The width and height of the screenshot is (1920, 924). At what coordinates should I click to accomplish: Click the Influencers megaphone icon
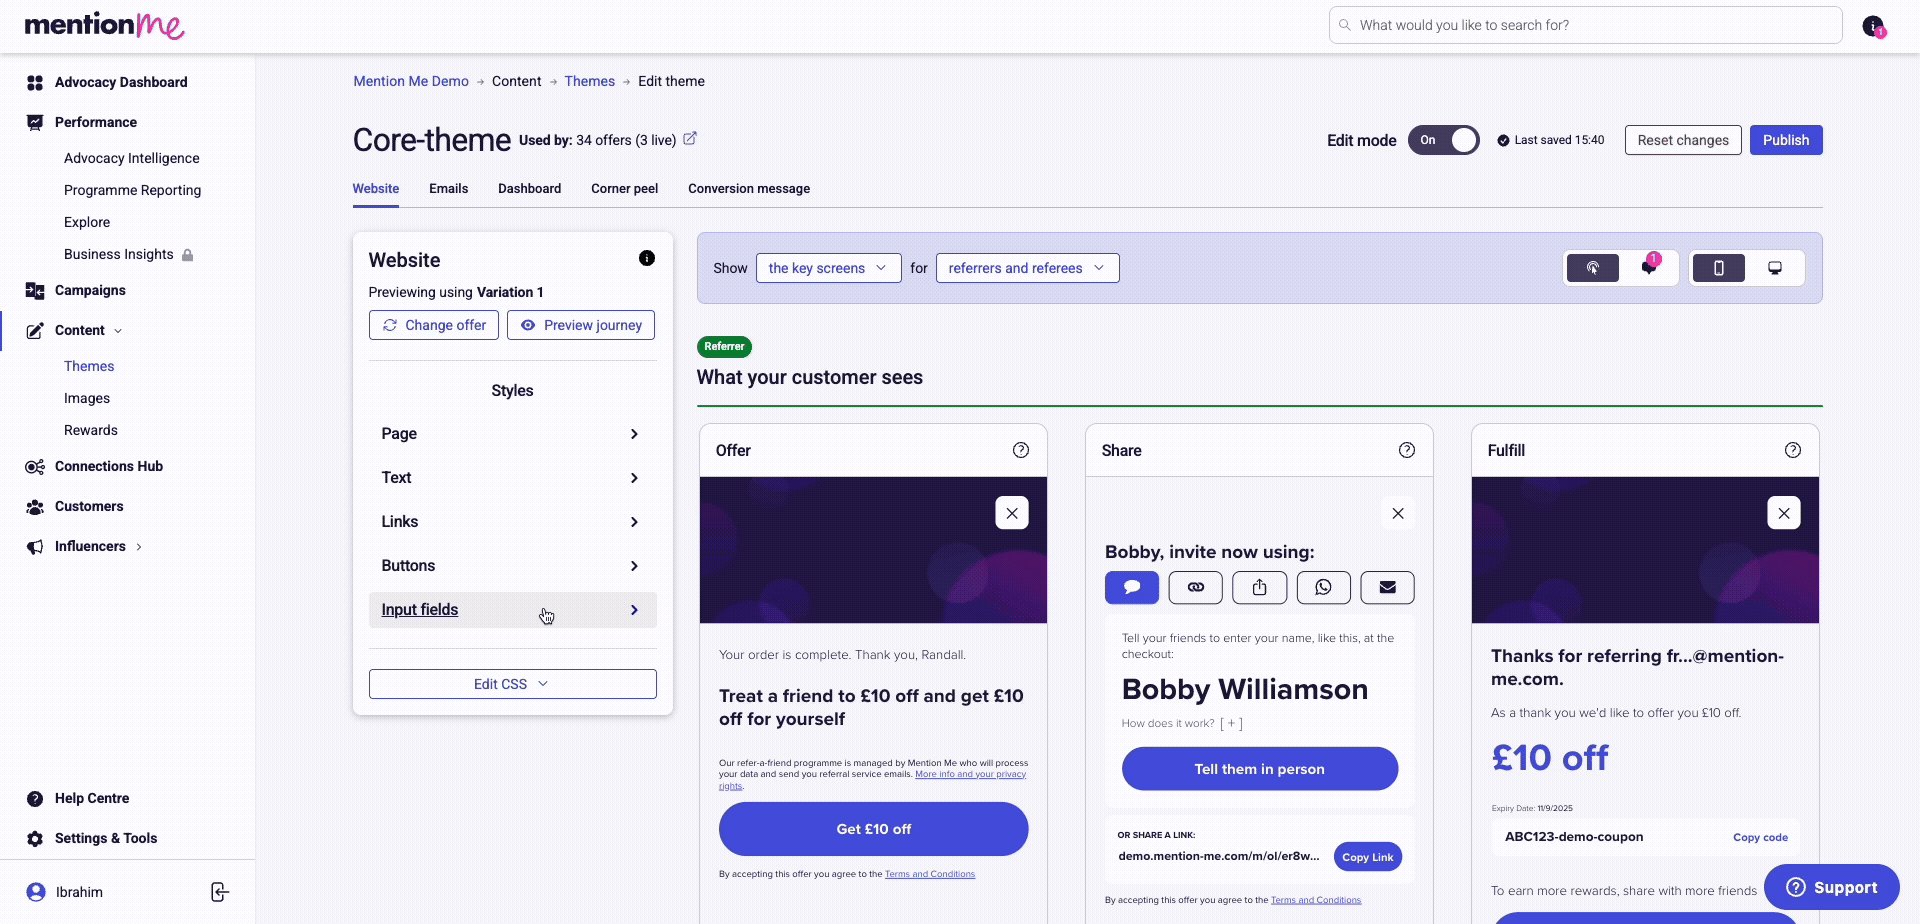click(35, 547)
